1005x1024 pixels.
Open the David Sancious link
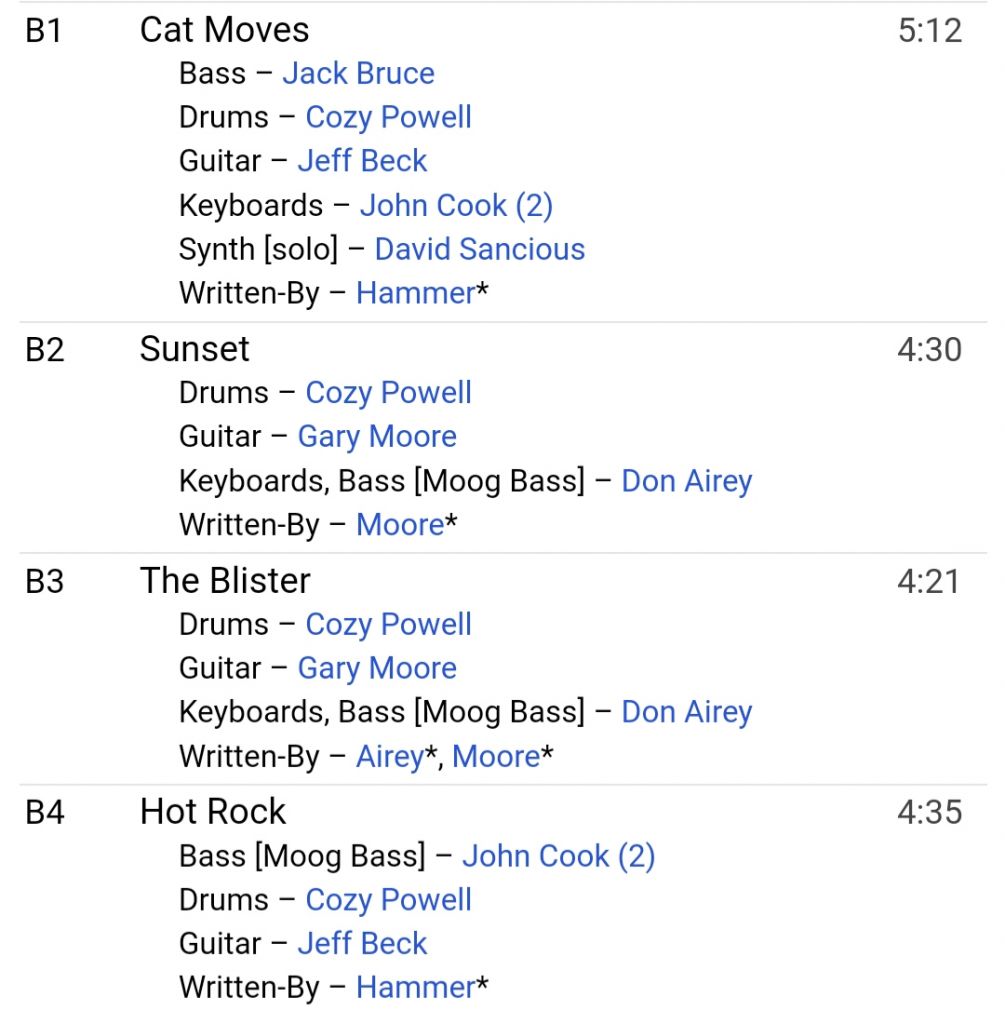click(480, 249)
